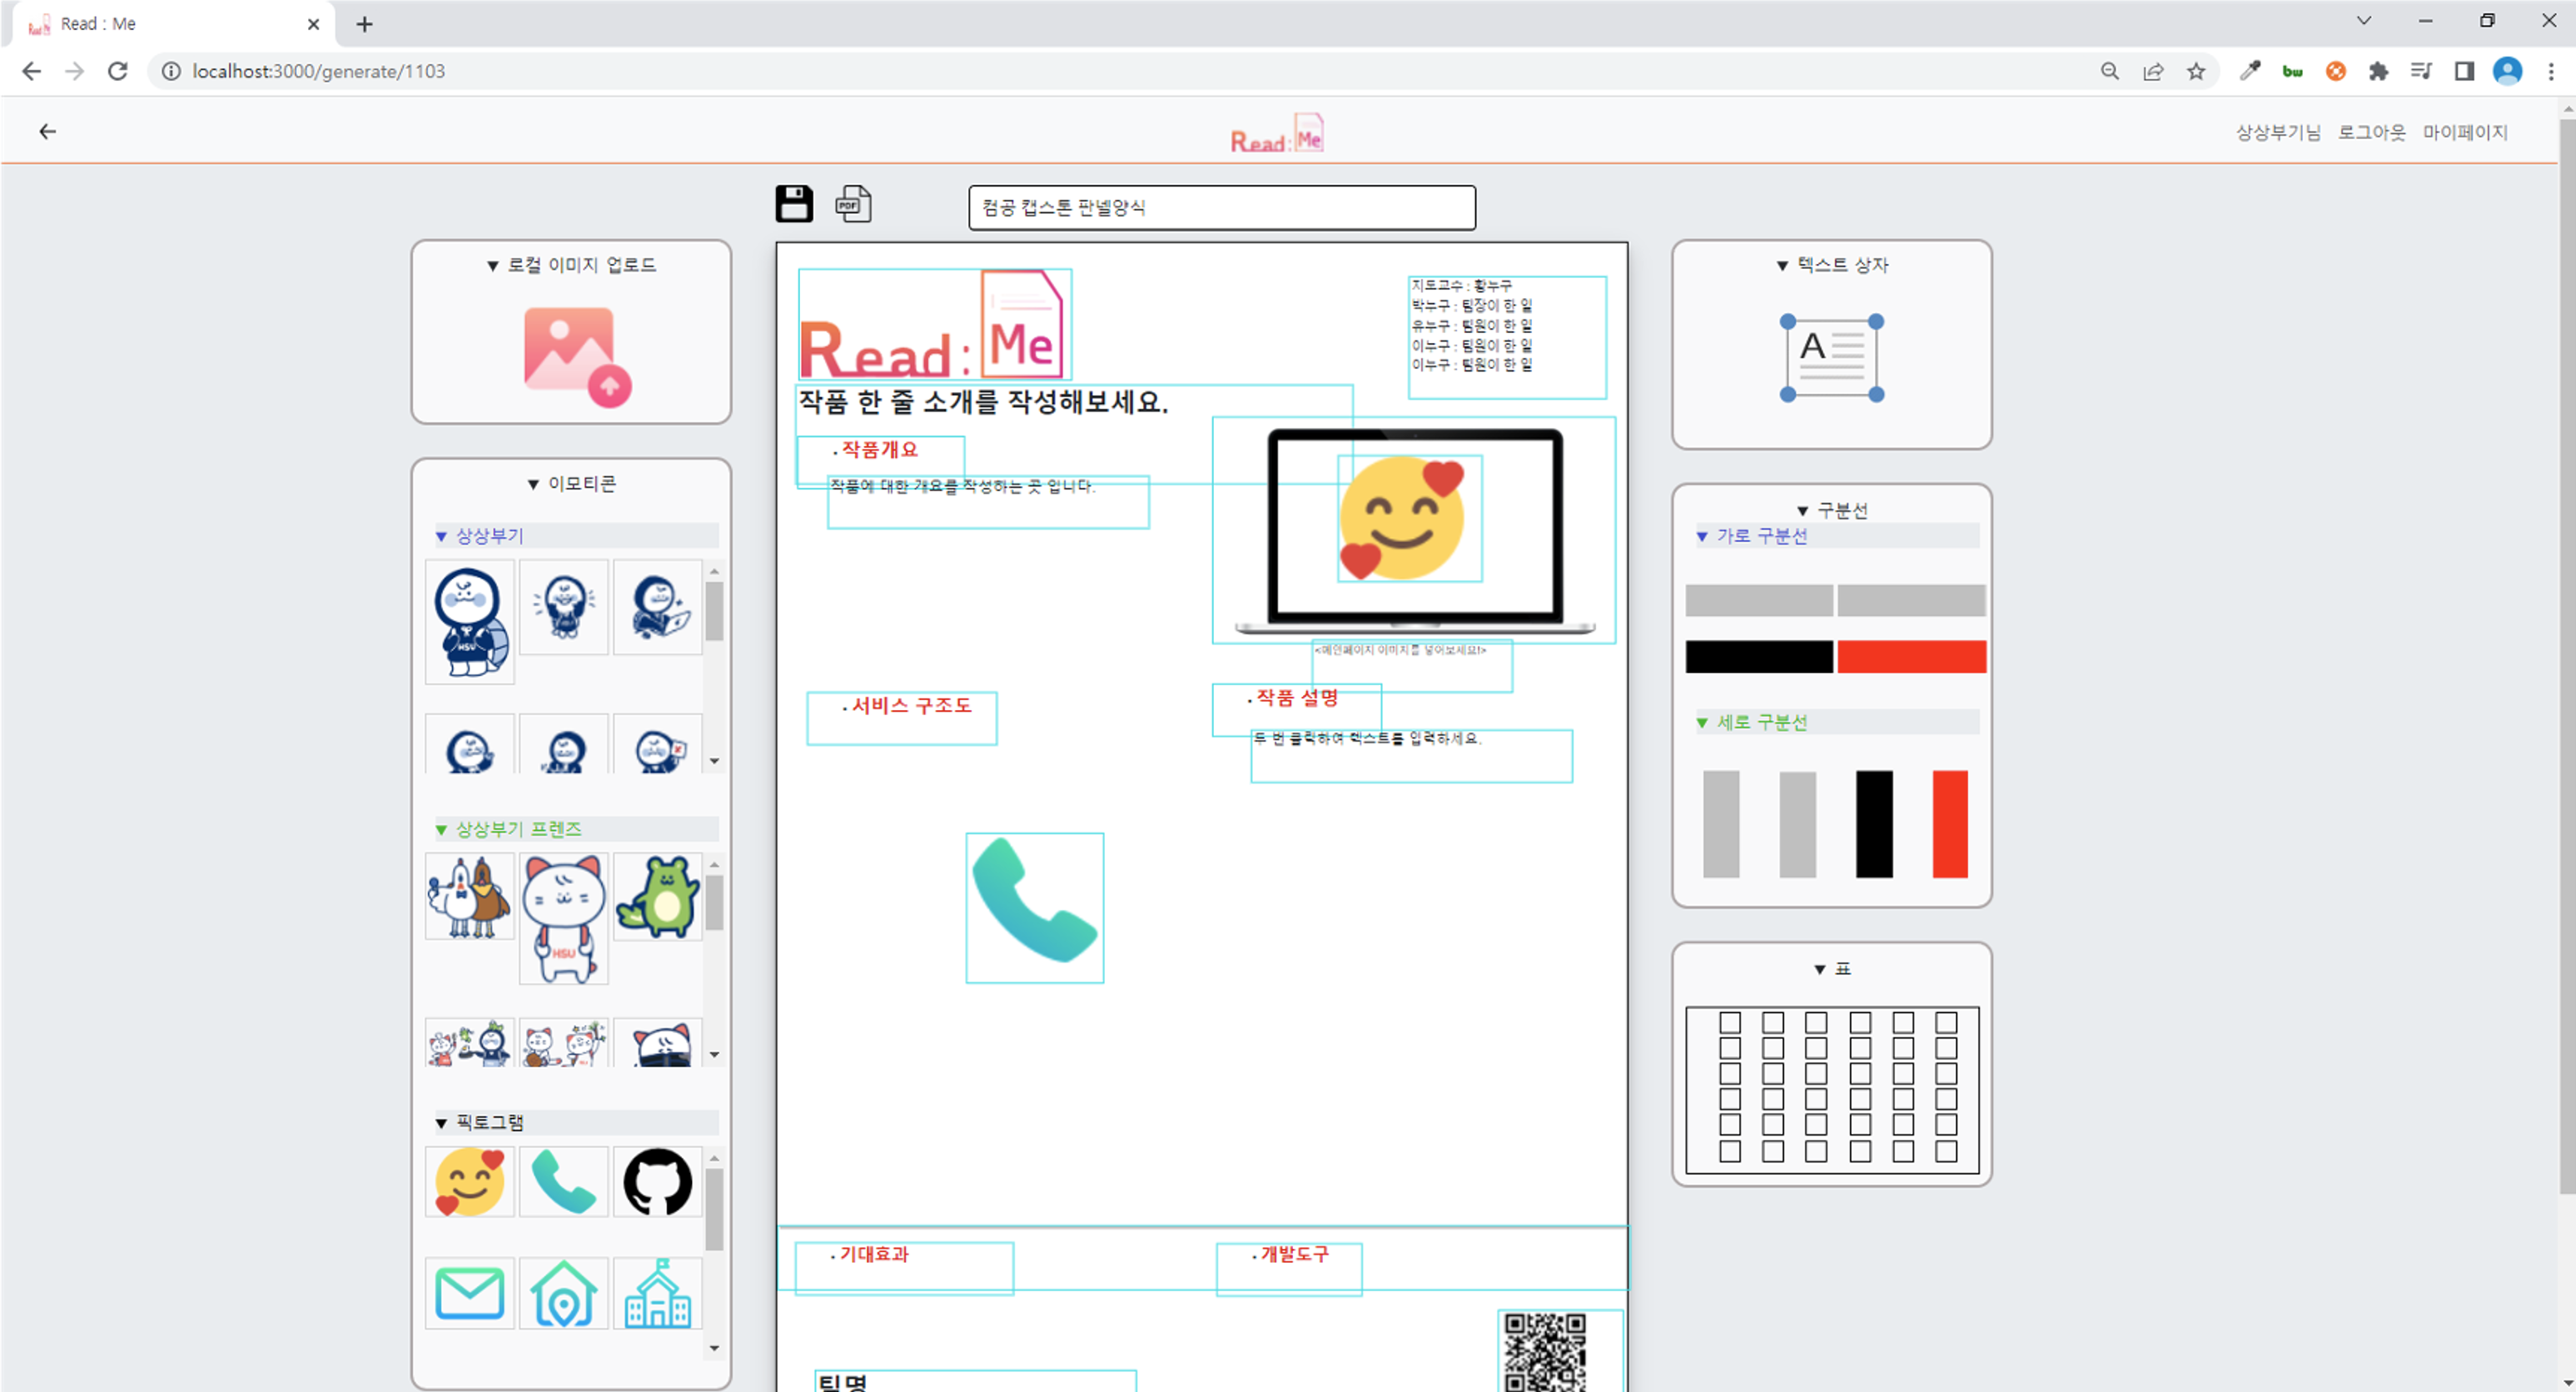This screenshot has height=1392, width=2576.
Task: Go back using the in-page arrow
Action: tap(47, 131)
